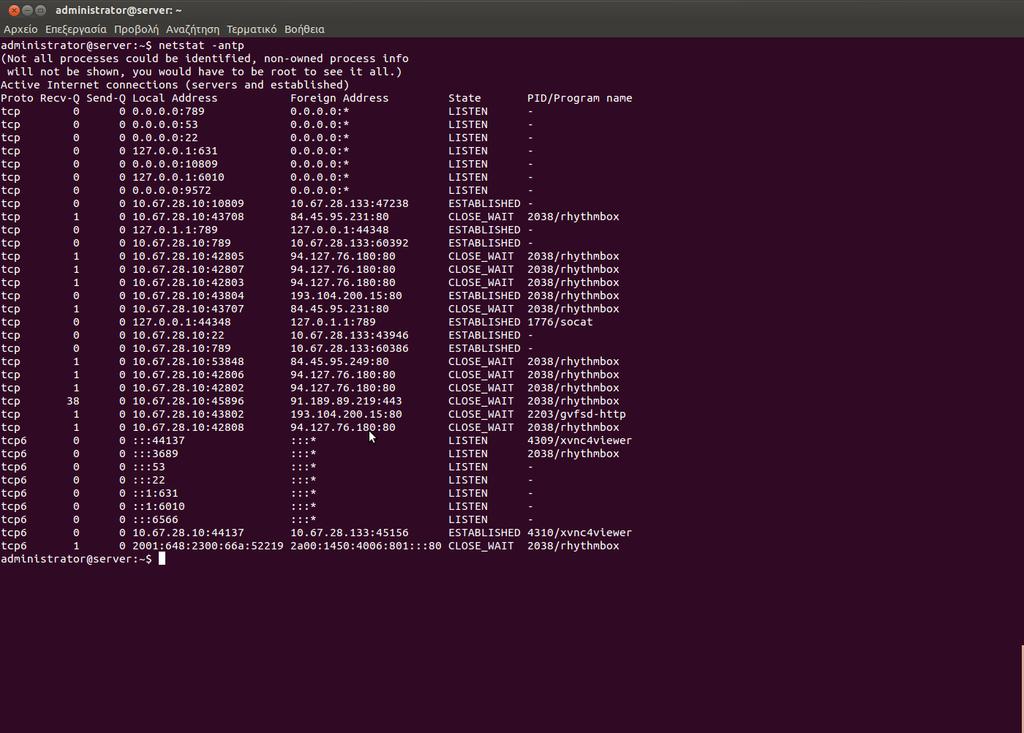The height and width of the screenshot is (733, 1024).
Task: Click local address 127.0.0.1:631
Action: tap(174, 151)
